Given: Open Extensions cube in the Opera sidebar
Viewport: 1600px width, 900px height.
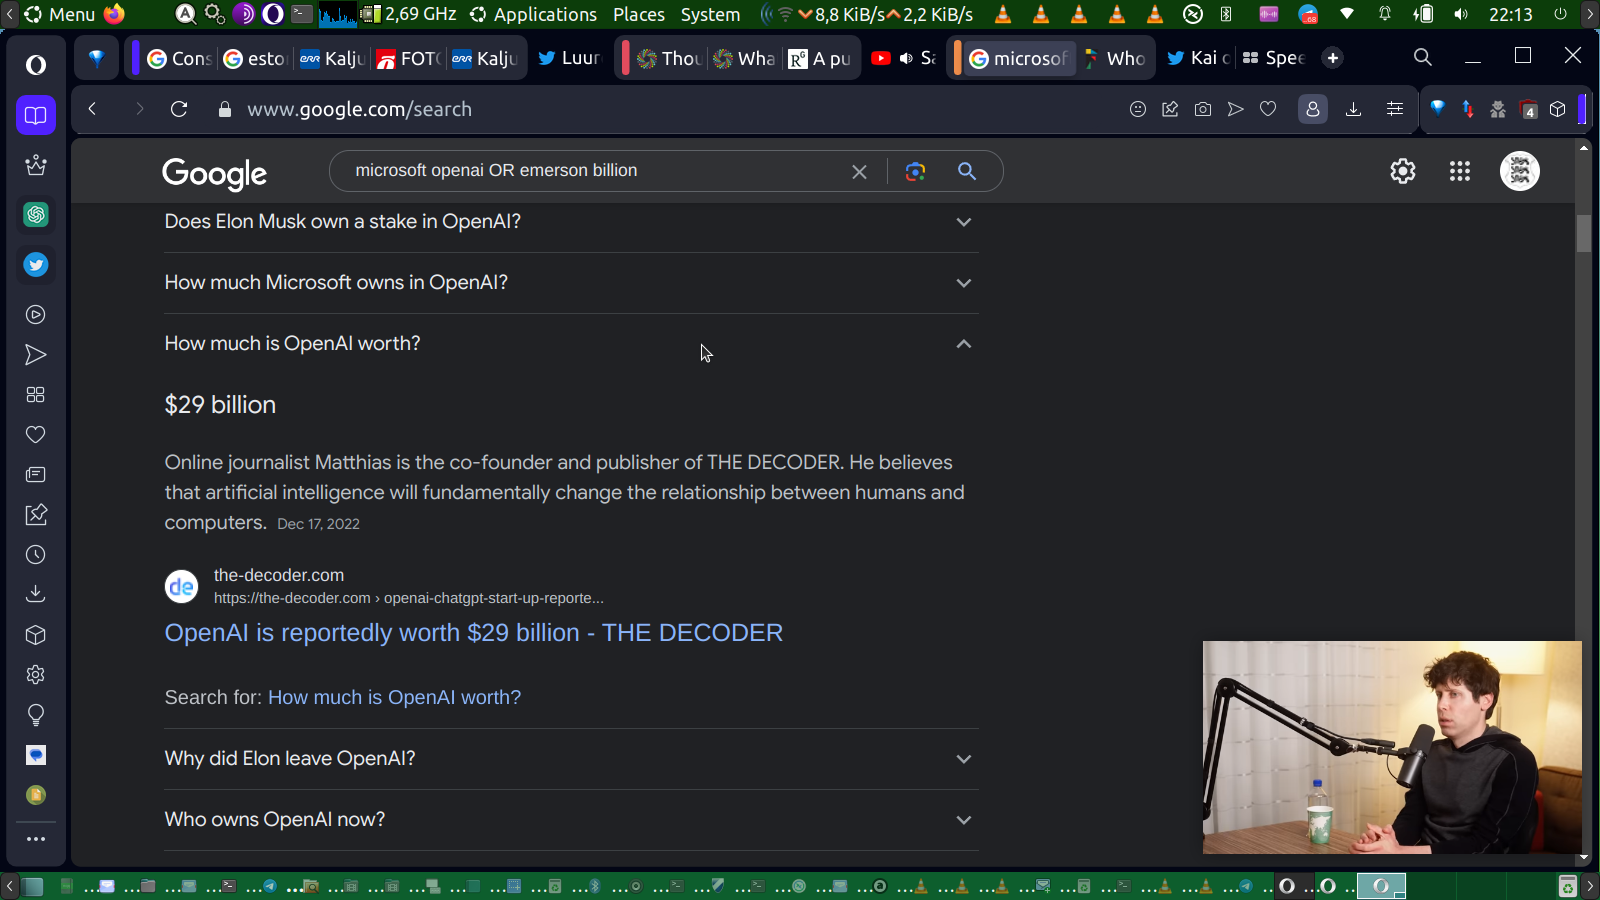Looking at the screenshot, I should 36,635.
